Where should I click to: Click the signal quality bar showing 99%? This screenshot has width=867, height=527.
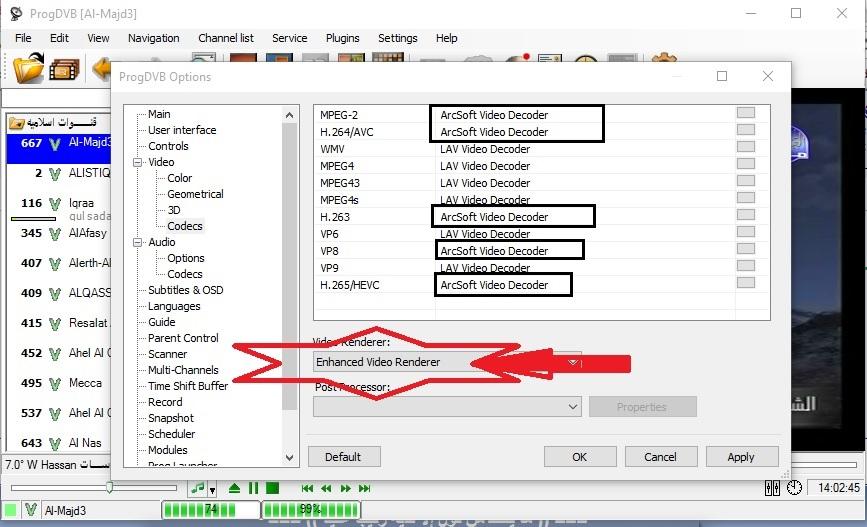[x=311, y=510]
